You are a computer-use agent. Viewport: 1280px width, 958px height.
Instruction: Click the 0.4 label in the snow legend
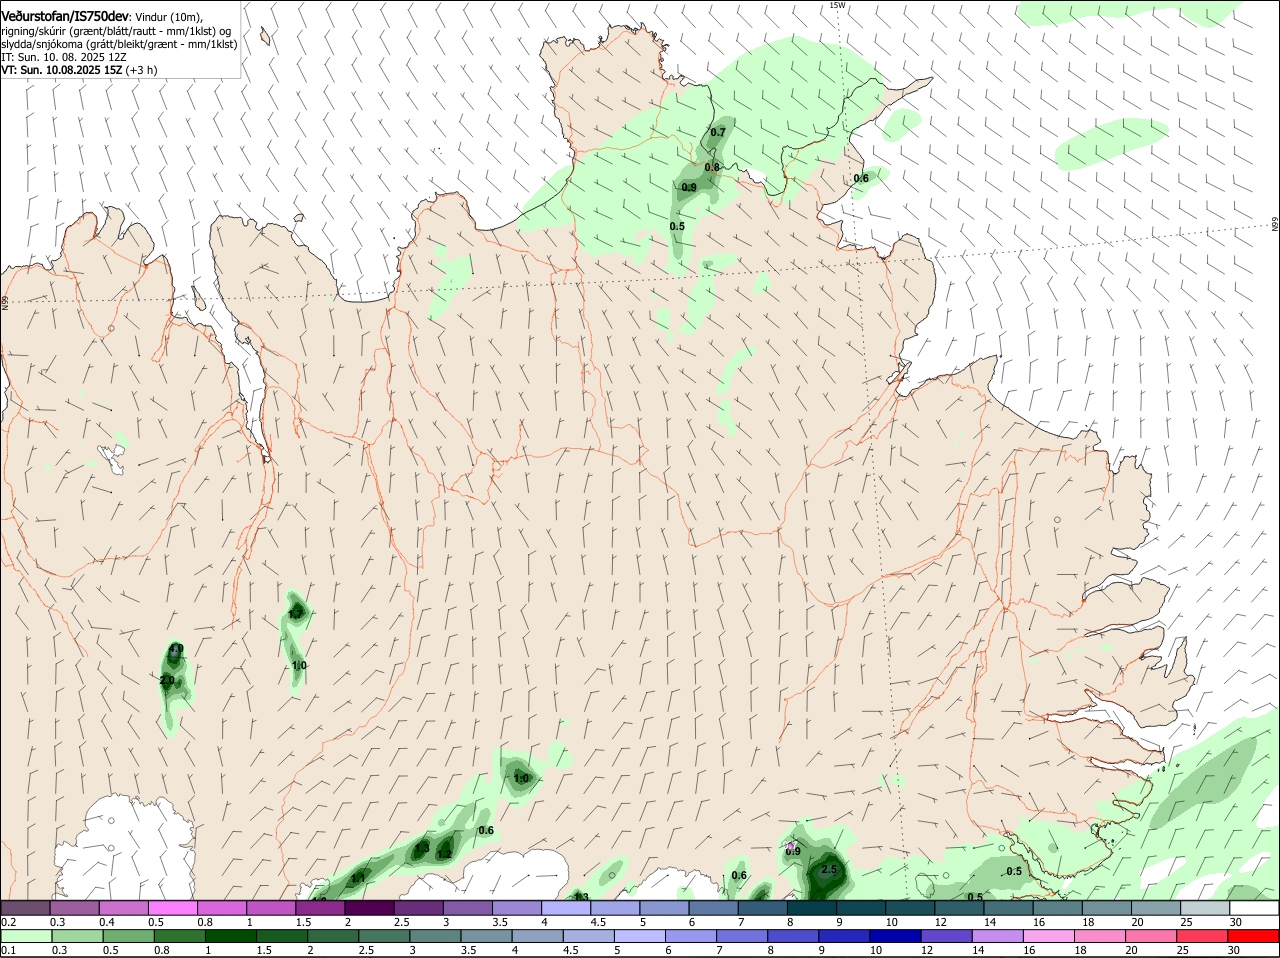107,922
